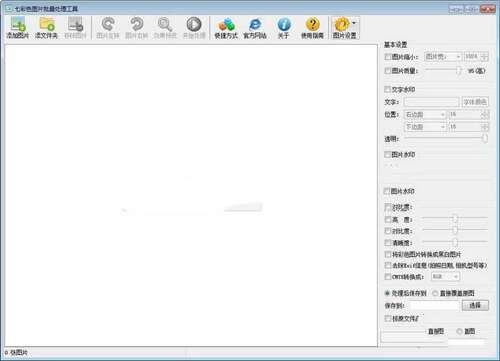Select the 处理后保存到 radio button
Screen dimensions: 500x361
pyautogui.click(x=387, y=293)
